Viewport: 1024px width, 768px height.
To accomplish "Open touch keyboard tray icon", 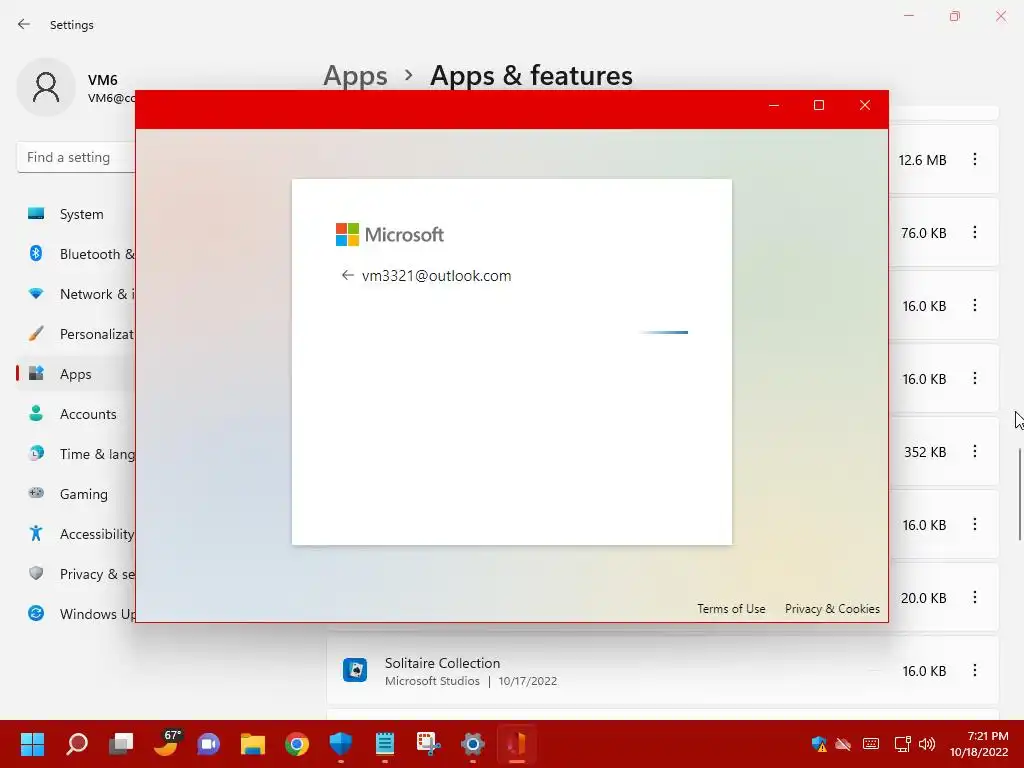I will coord(871,744).
